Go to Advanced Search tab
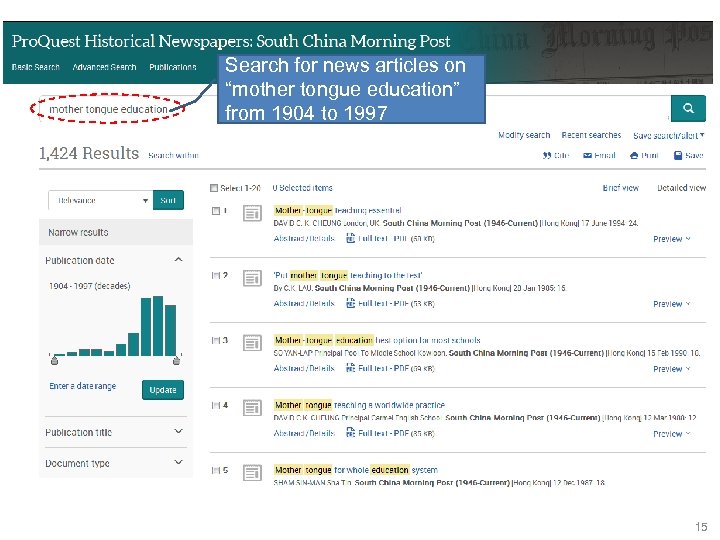The width and height of the screenshot is (720, 540). pos(104,67)
